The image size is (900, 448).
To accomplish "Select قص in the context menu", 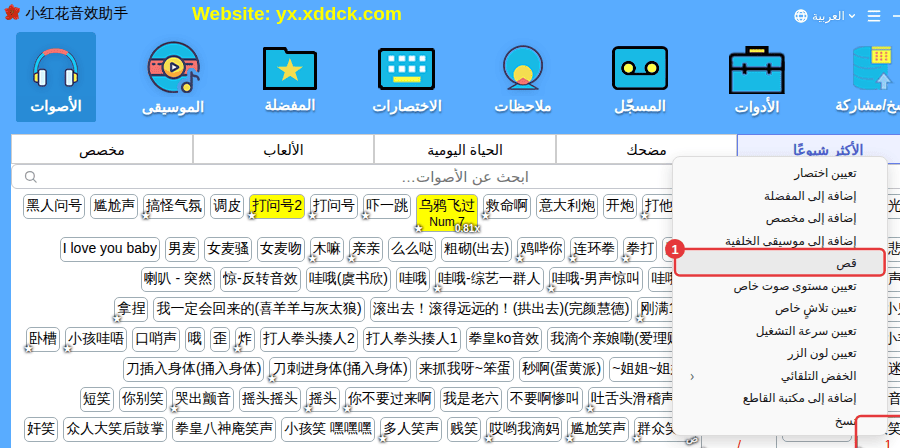I will (779, 263).
